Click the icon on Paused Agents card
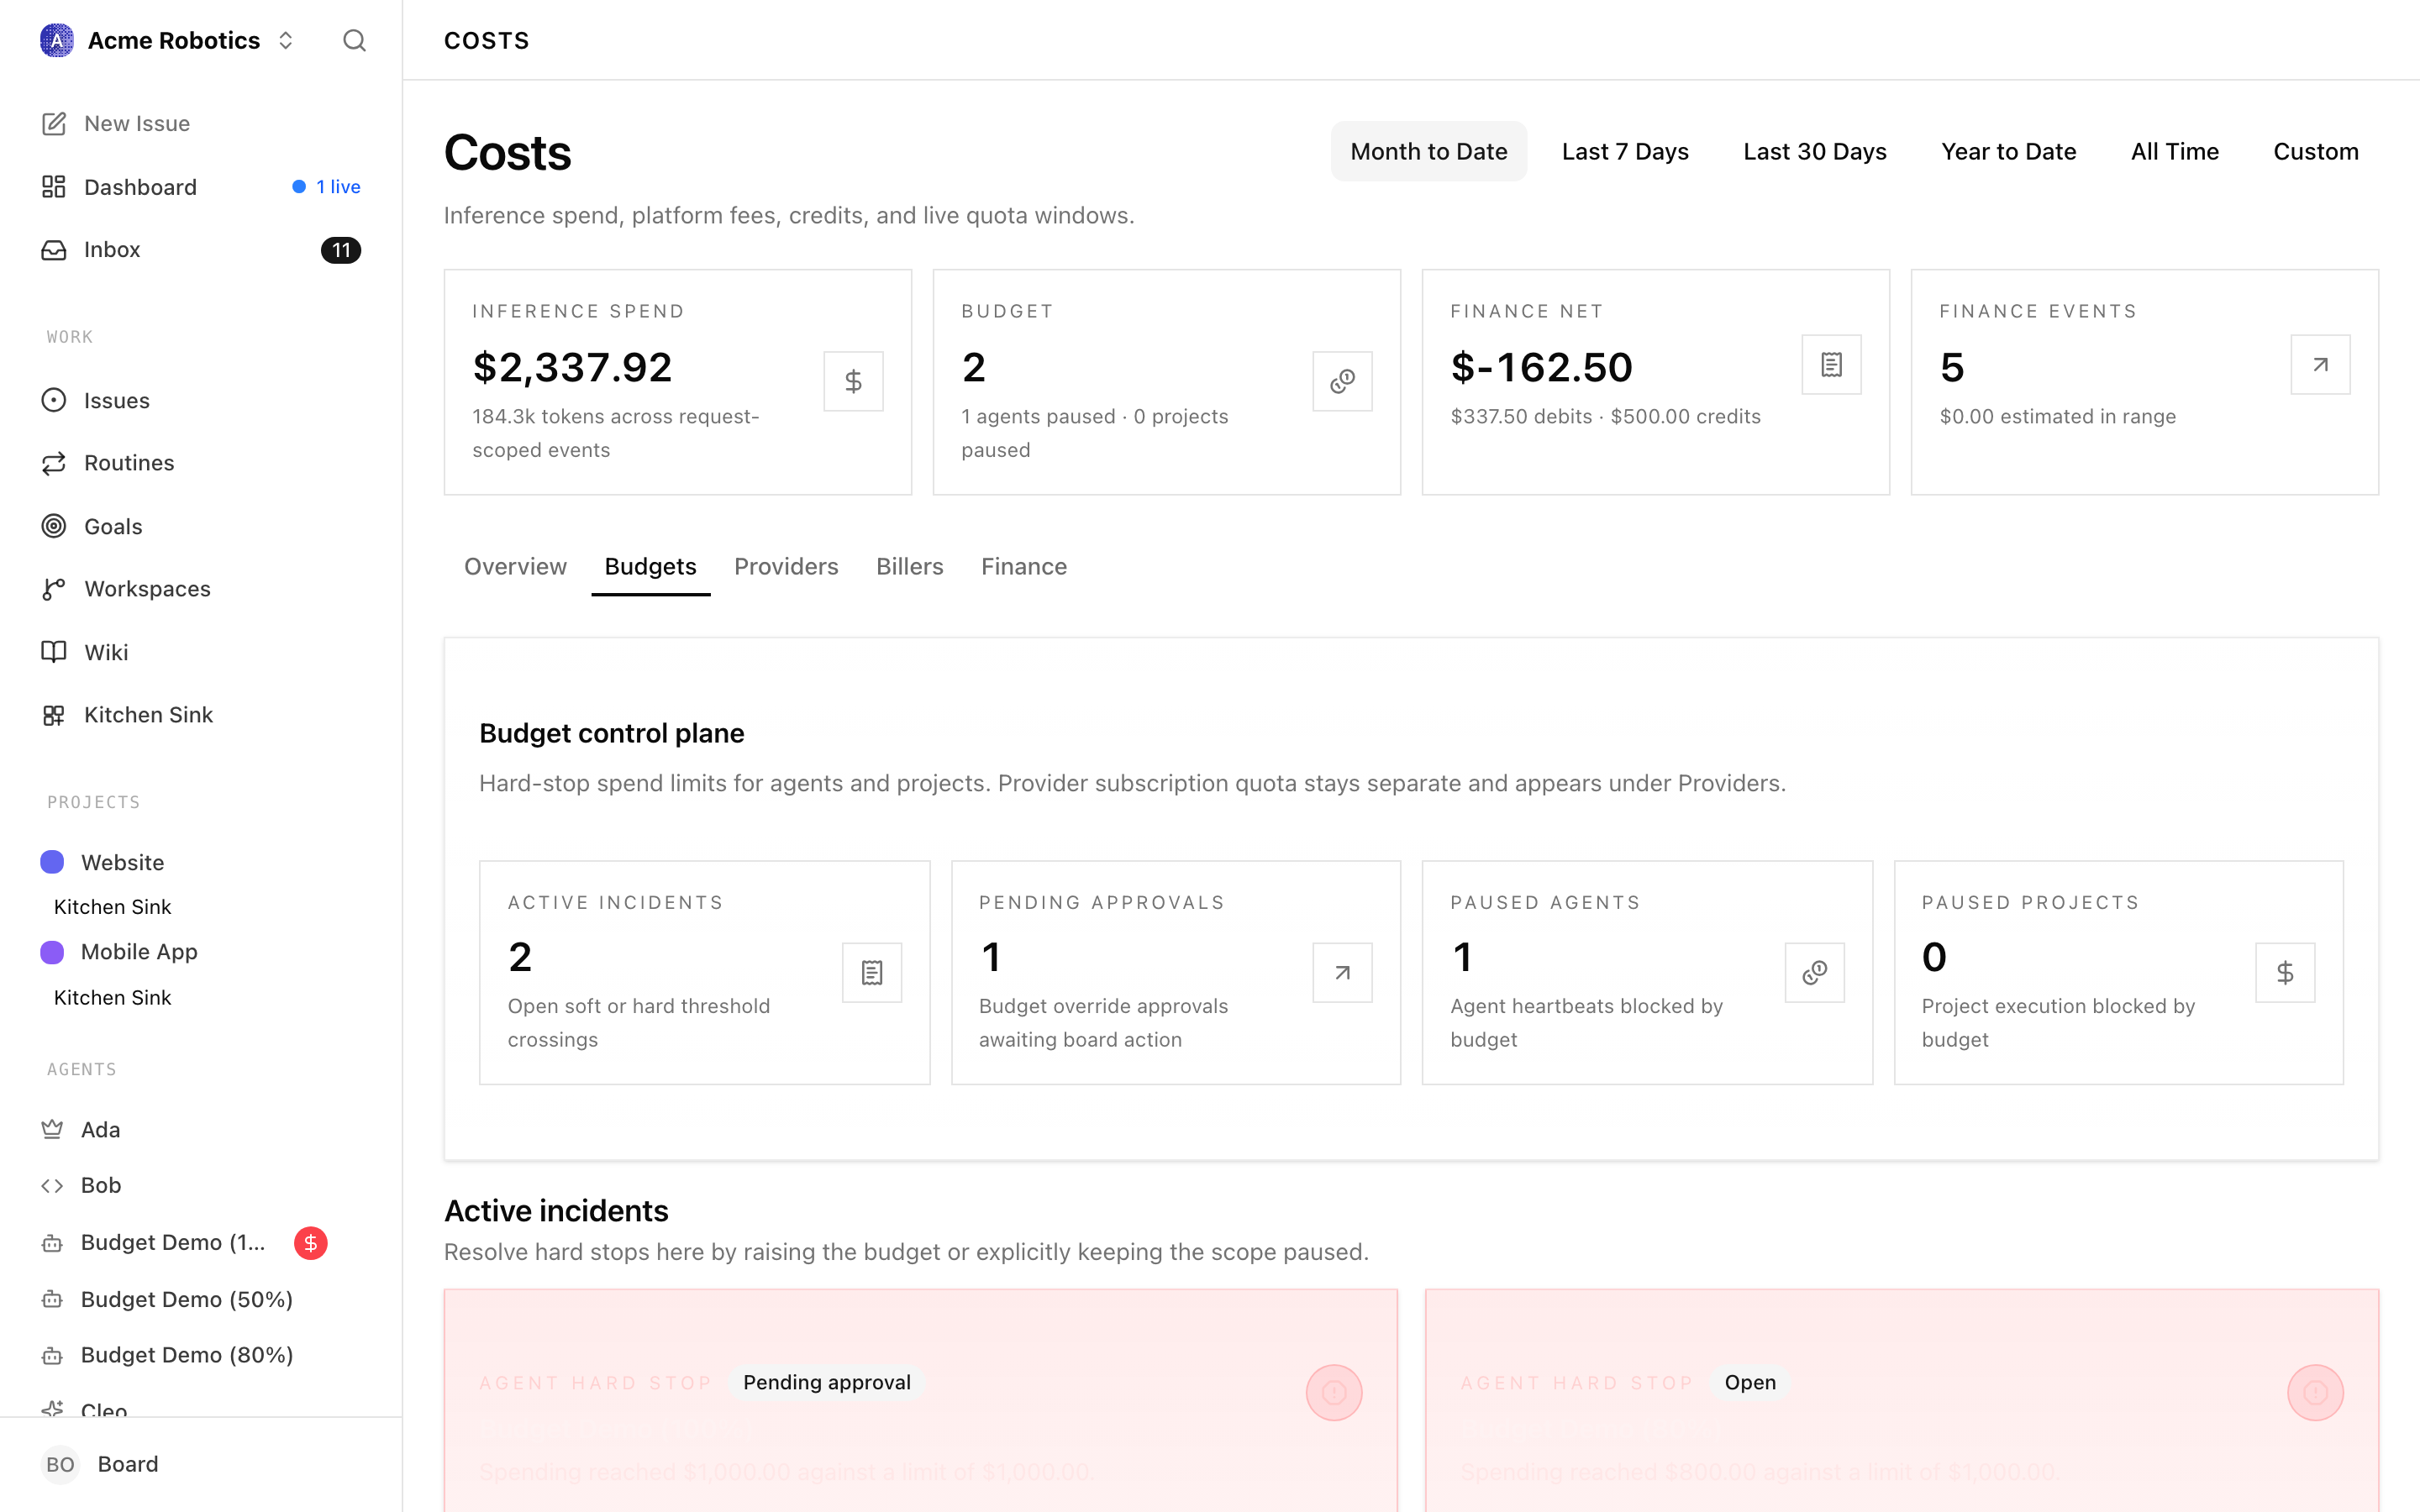 click(x=1814, y=972)
